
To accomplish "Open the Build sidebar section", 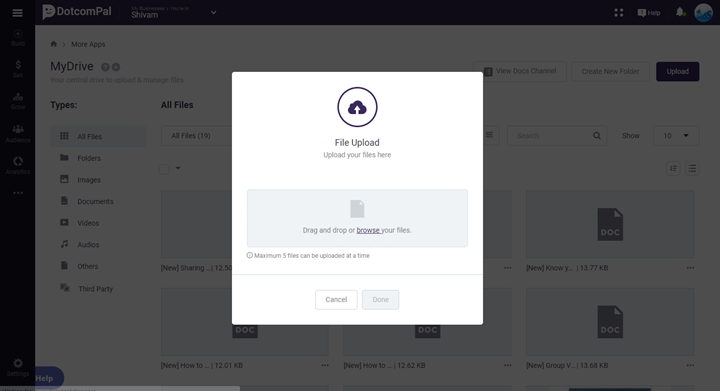I will [18, 38].
